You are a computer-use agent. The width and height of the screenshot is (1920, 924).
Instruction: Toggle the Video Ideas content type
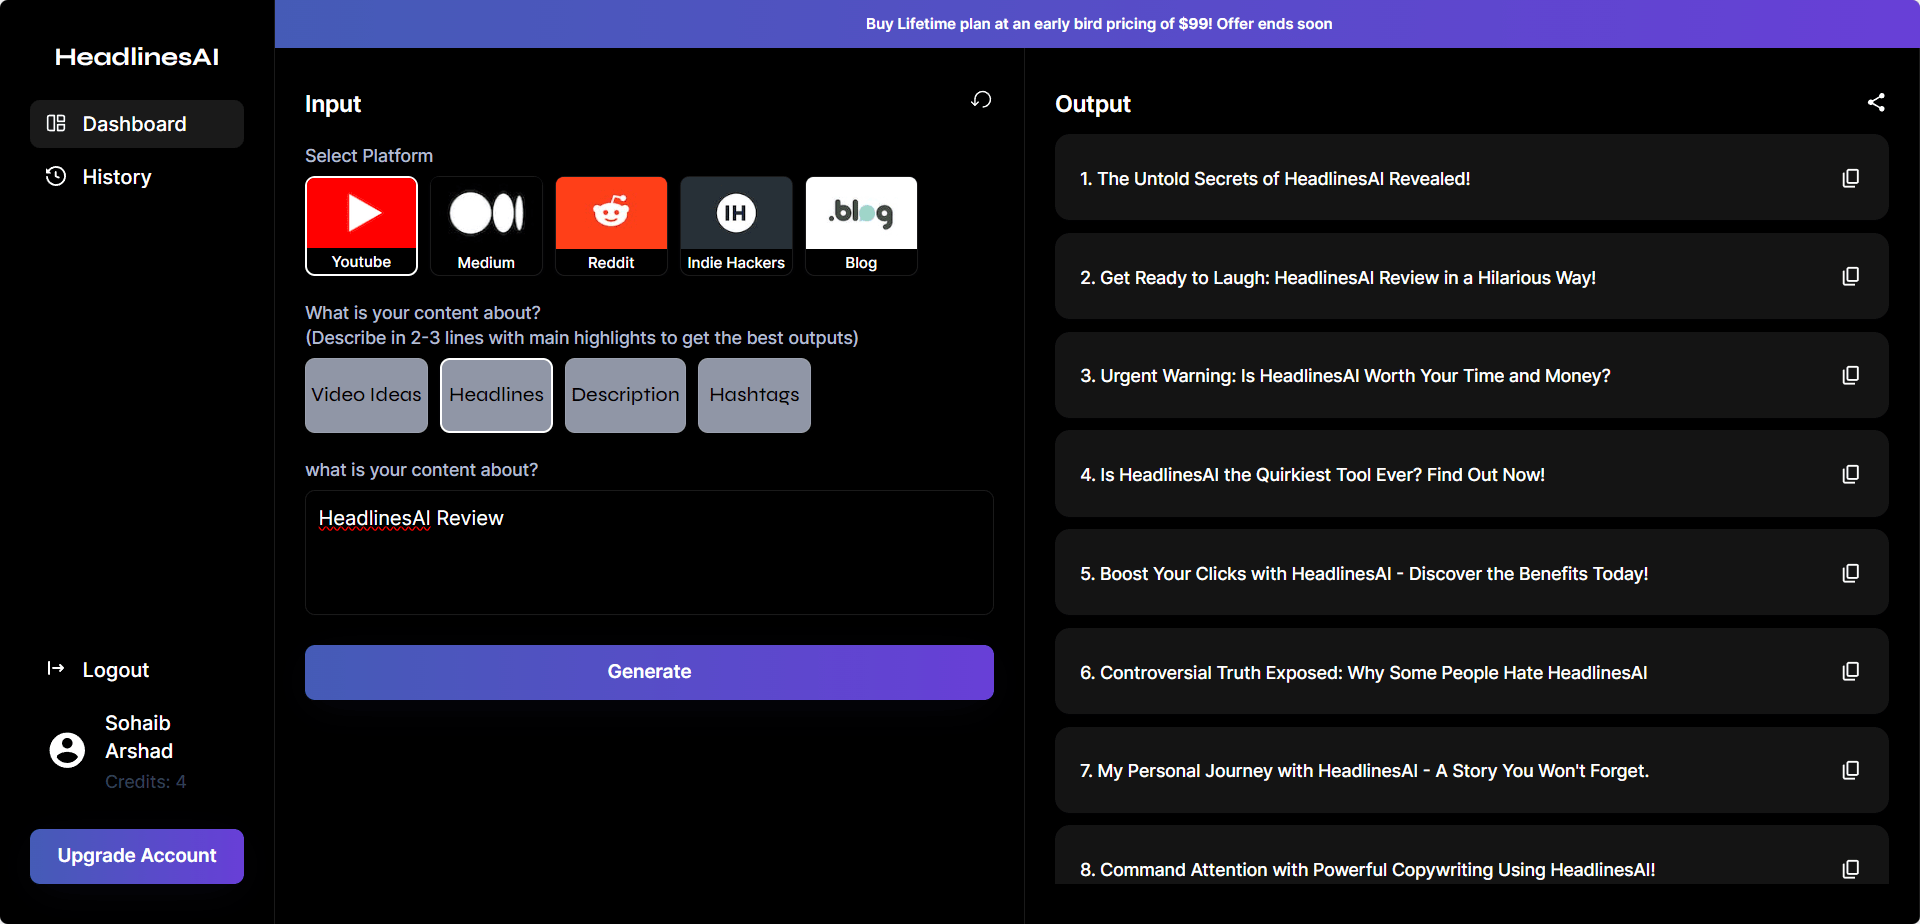(366, 395)
